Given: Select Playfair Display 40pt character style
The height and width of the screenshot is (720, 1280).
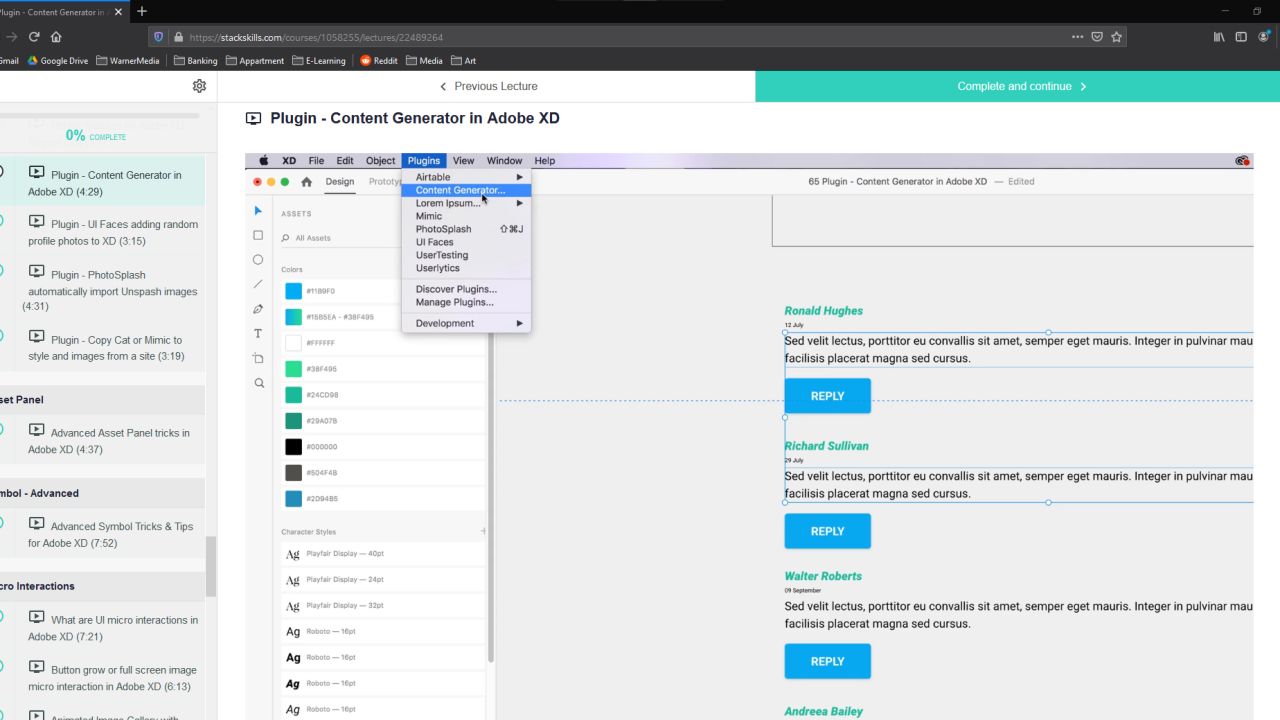Looking at the screenshot, I should [383, 554].
